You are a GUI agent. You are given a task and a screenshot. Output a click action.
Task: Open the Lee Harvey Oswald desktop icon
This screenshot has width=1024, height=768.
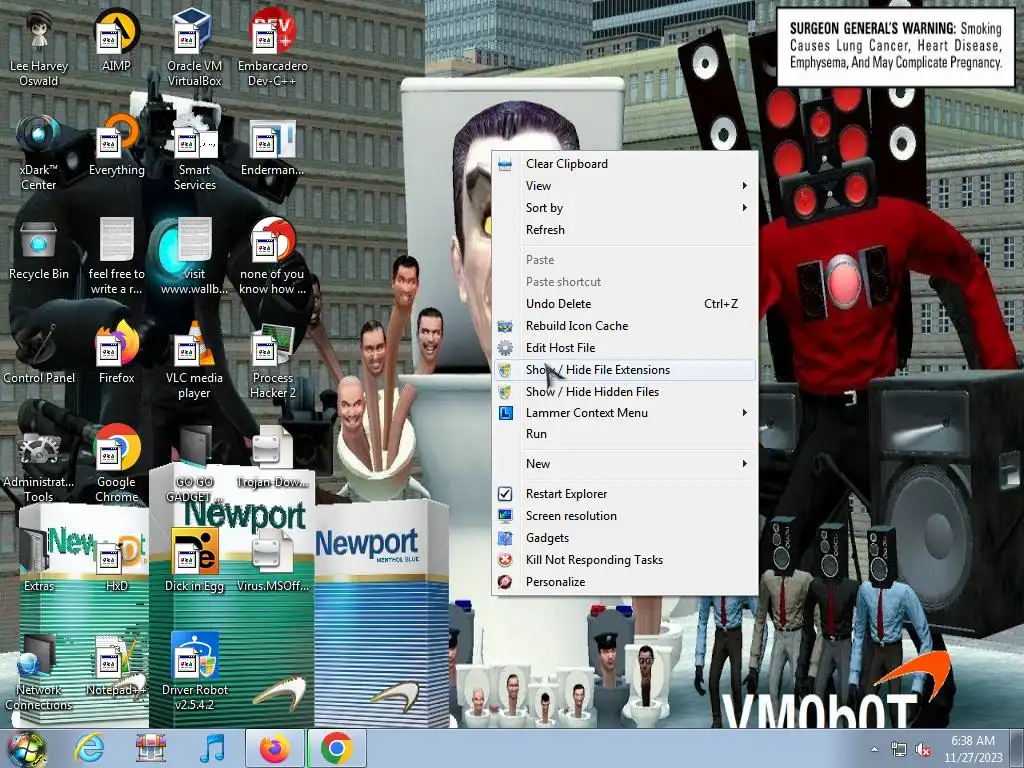[x=39, y=49]
